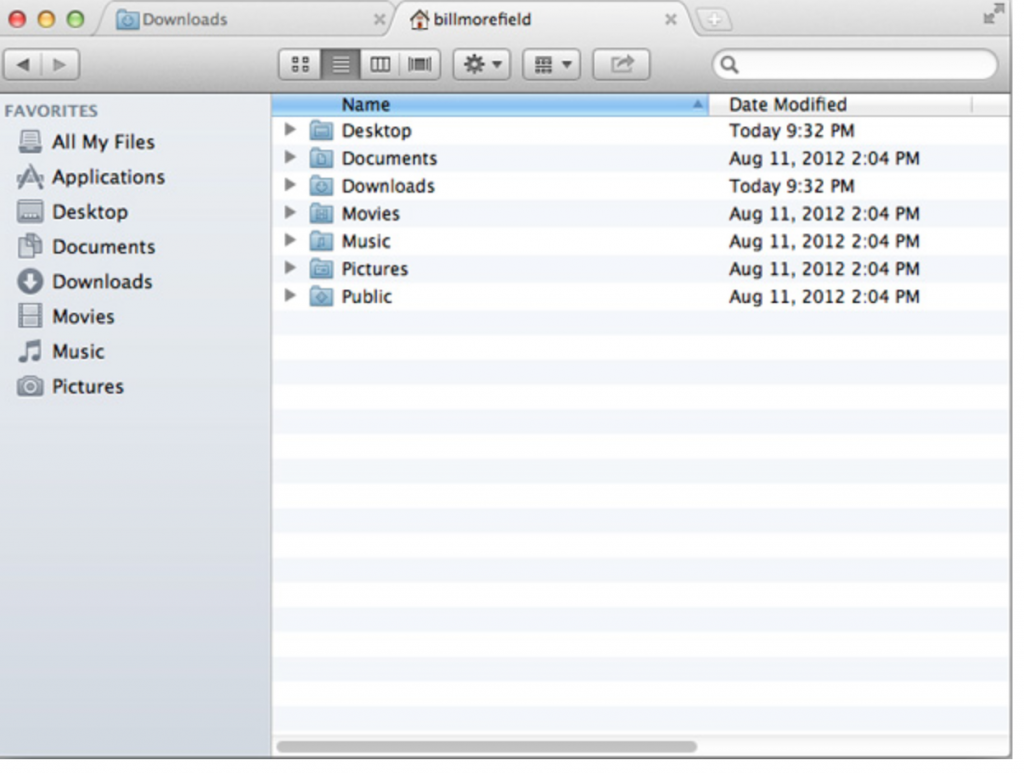
Task: Select column view mode button
Action: tap(380, 65)
